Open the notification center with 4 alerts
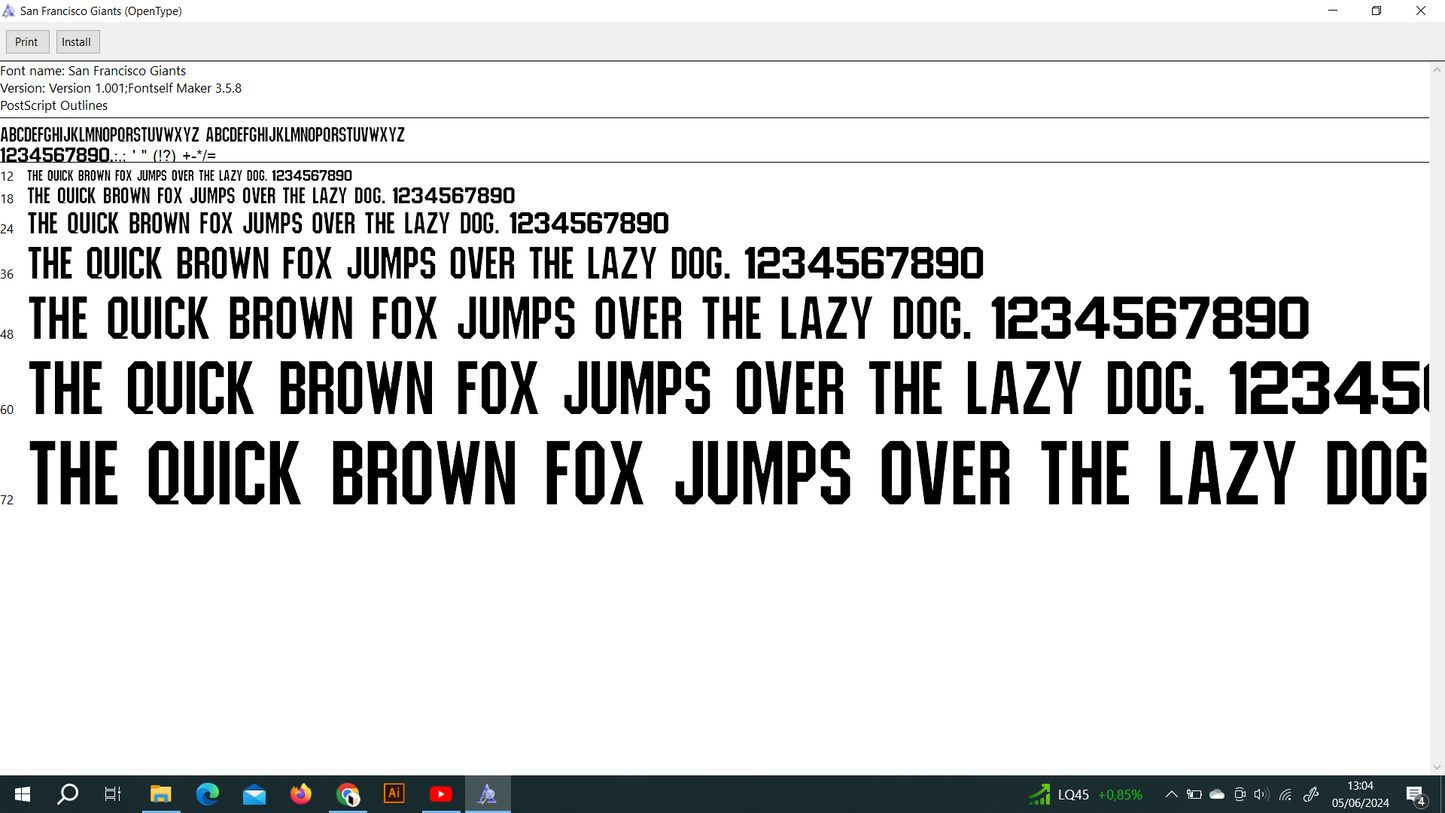 point(1416,795)
